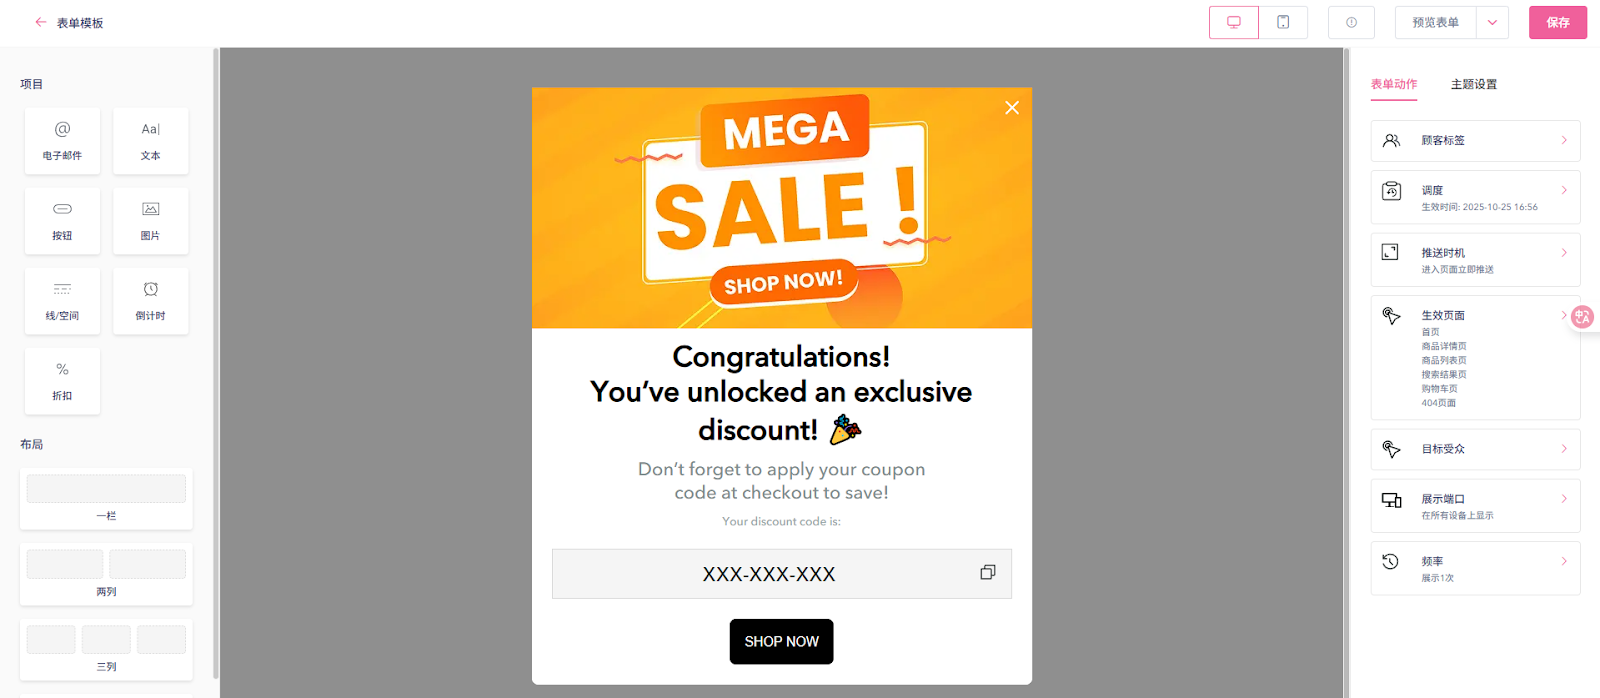Add the 倒计时 countdown element

(x=150, y=301)
